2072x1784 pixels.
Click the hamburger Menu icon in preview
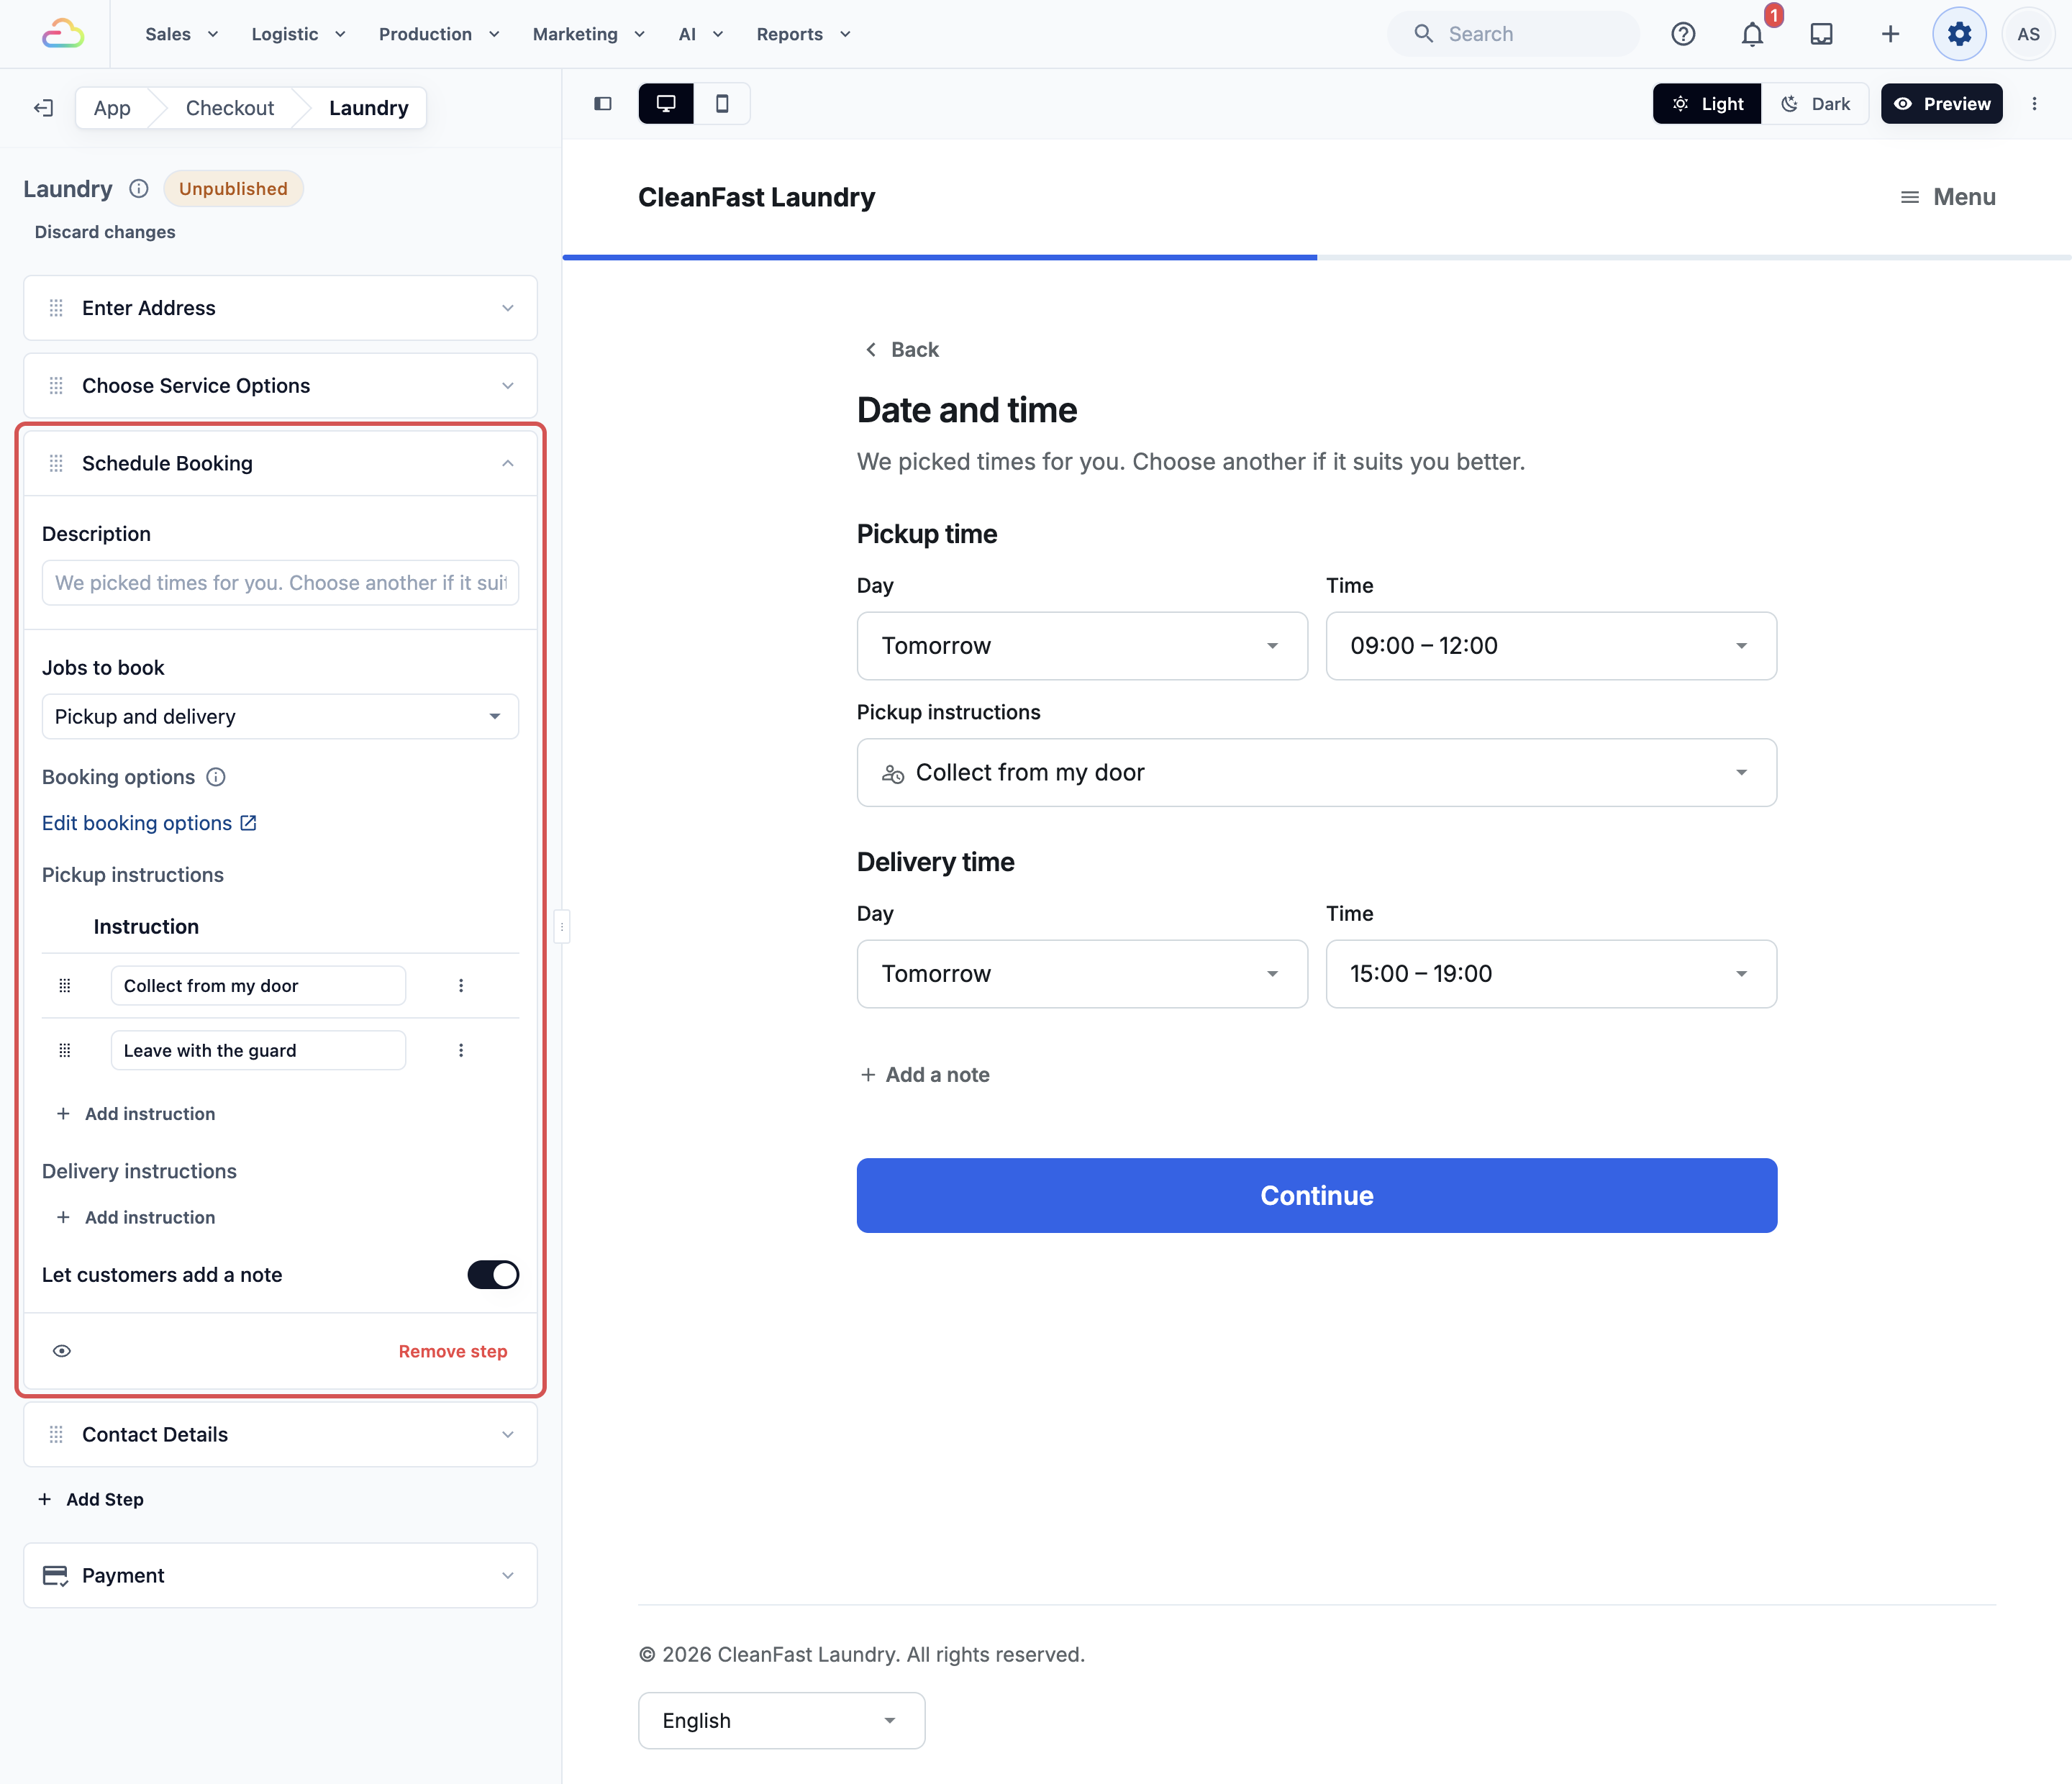(1910, 197)
